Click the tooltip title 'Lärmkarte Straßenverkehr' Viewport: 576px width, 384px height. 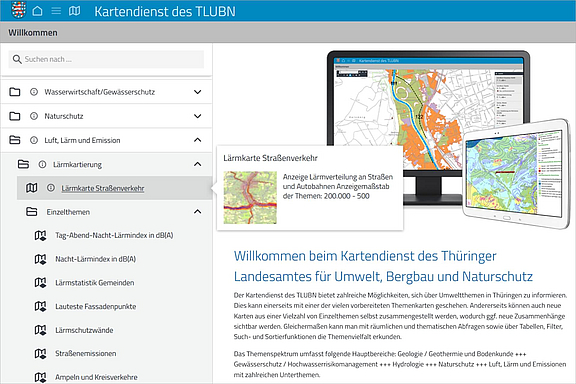click(270, 158)
